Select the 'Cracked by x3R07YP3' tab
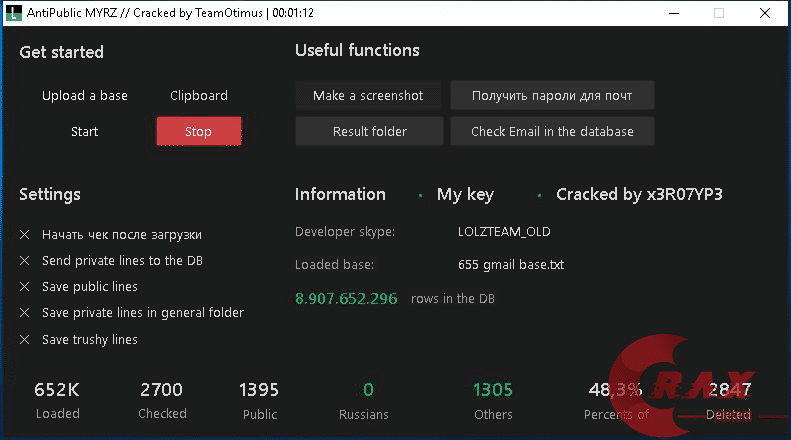The height and width of the screenshot is (440, 791). tap(639, 194)
